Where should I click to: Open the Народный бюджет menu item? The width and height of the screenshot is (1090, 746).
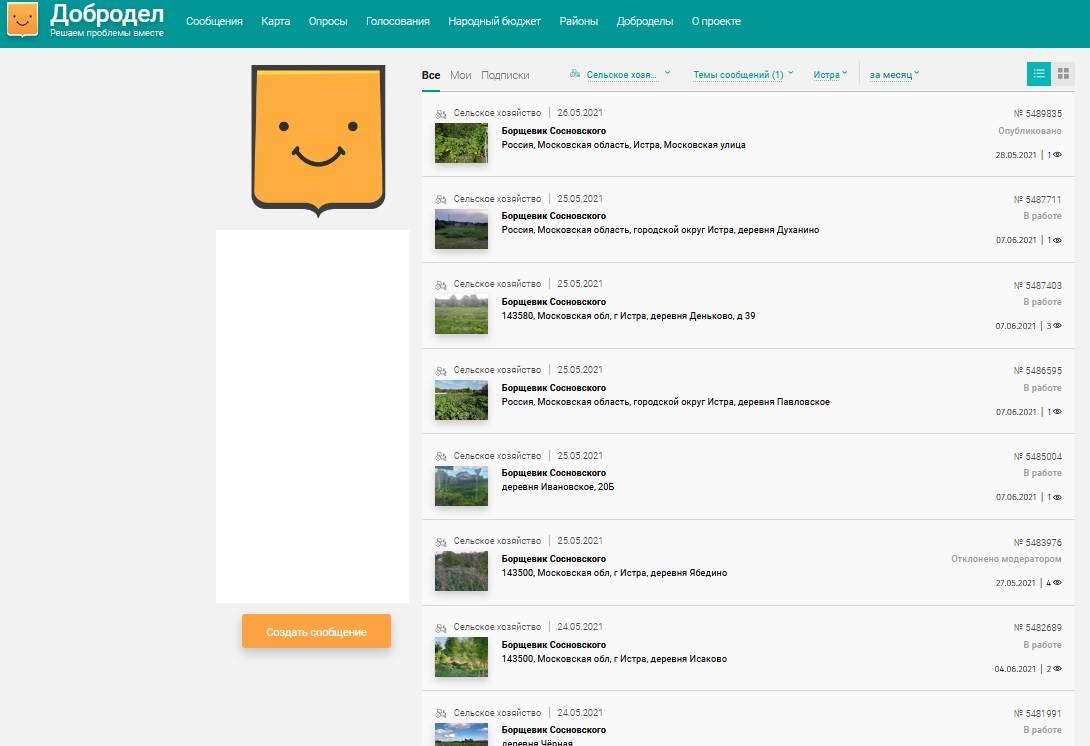click(x=494, y=21)
